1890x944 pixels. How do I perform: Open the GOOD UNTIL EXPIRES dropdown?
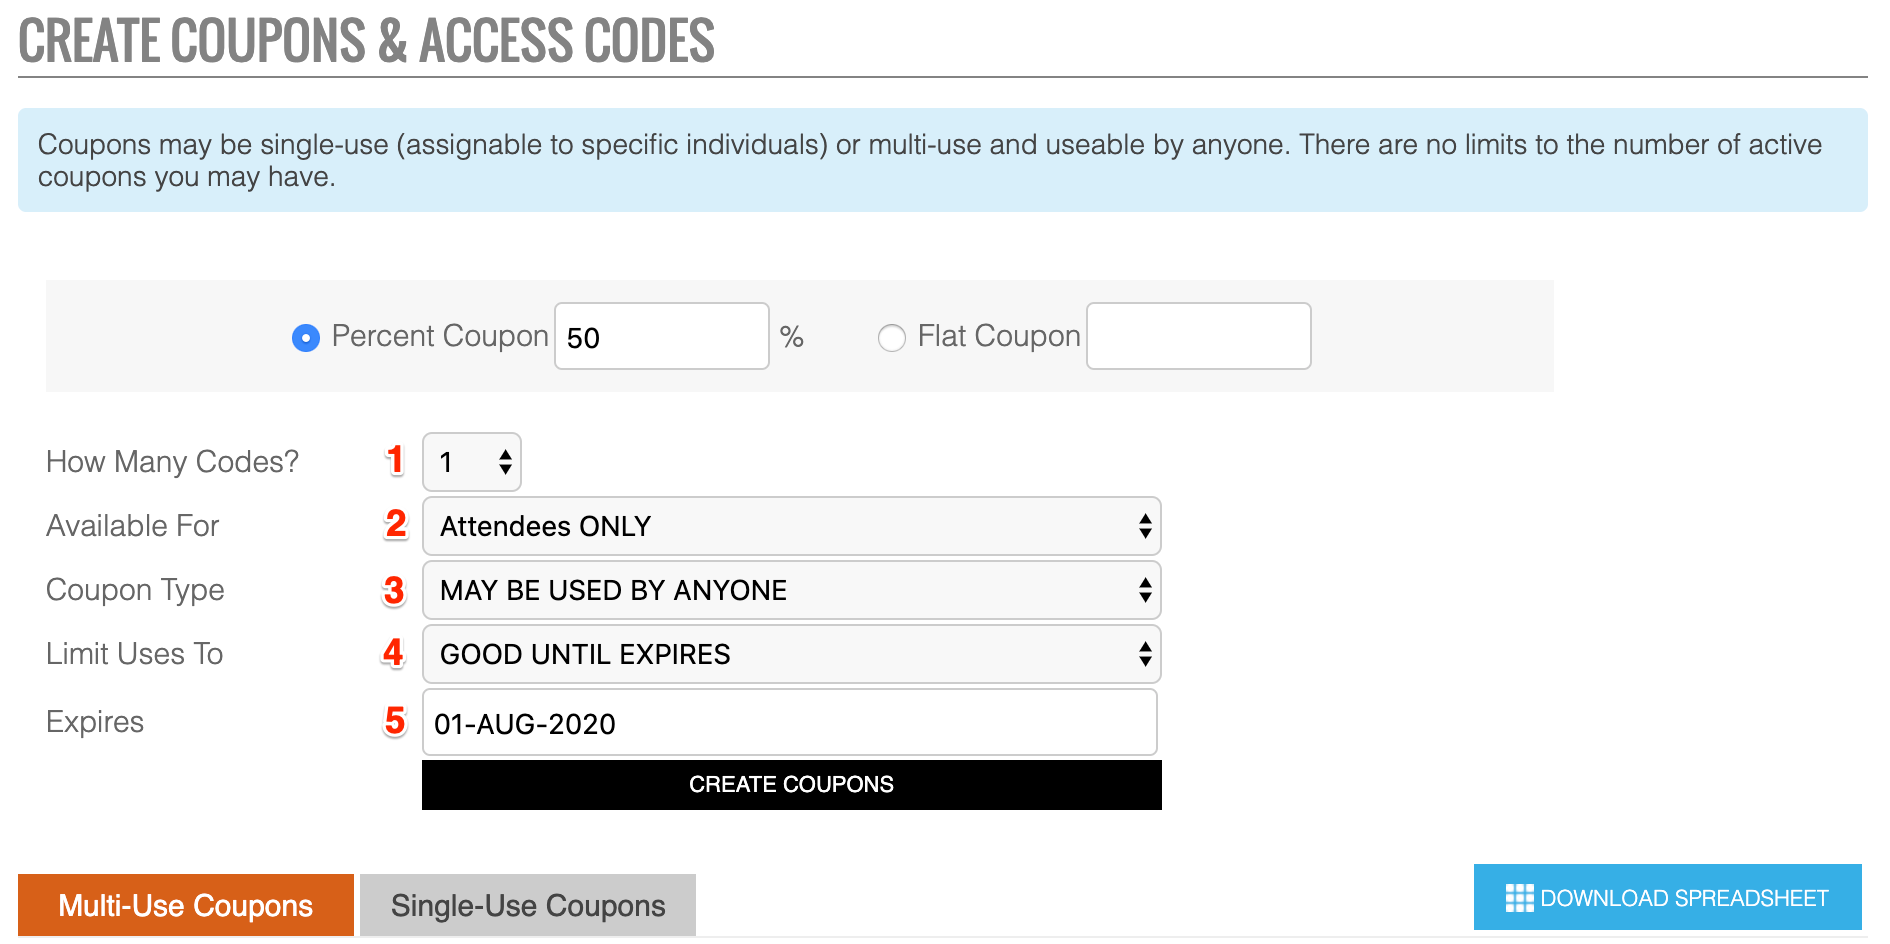point(792,654)
